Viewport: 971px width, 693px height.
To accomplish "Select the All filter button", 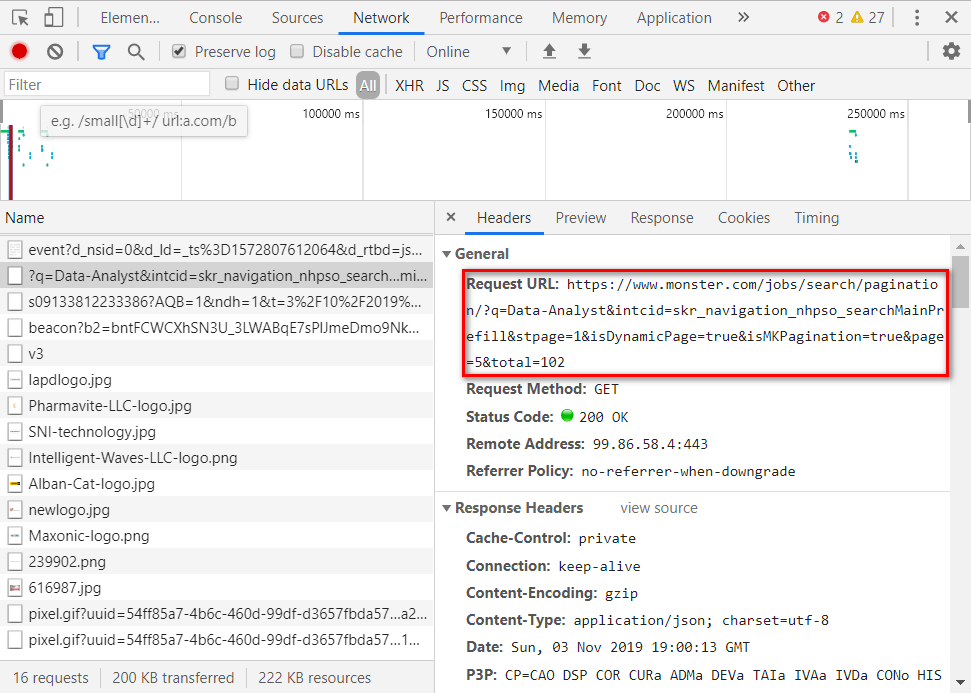I will pyautogui.click(x=368, y=85).
